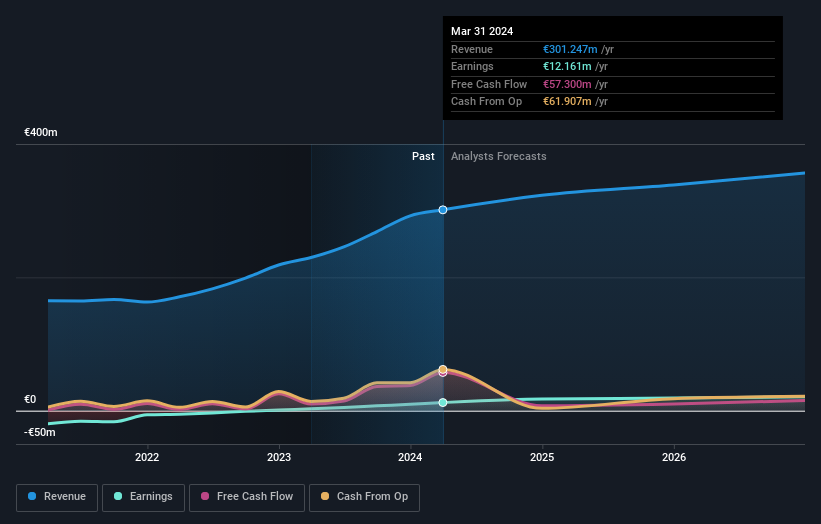Toggle the Free Cash Flow legend series
Viewport: 821px width, 524px height.
coord(247,497)
